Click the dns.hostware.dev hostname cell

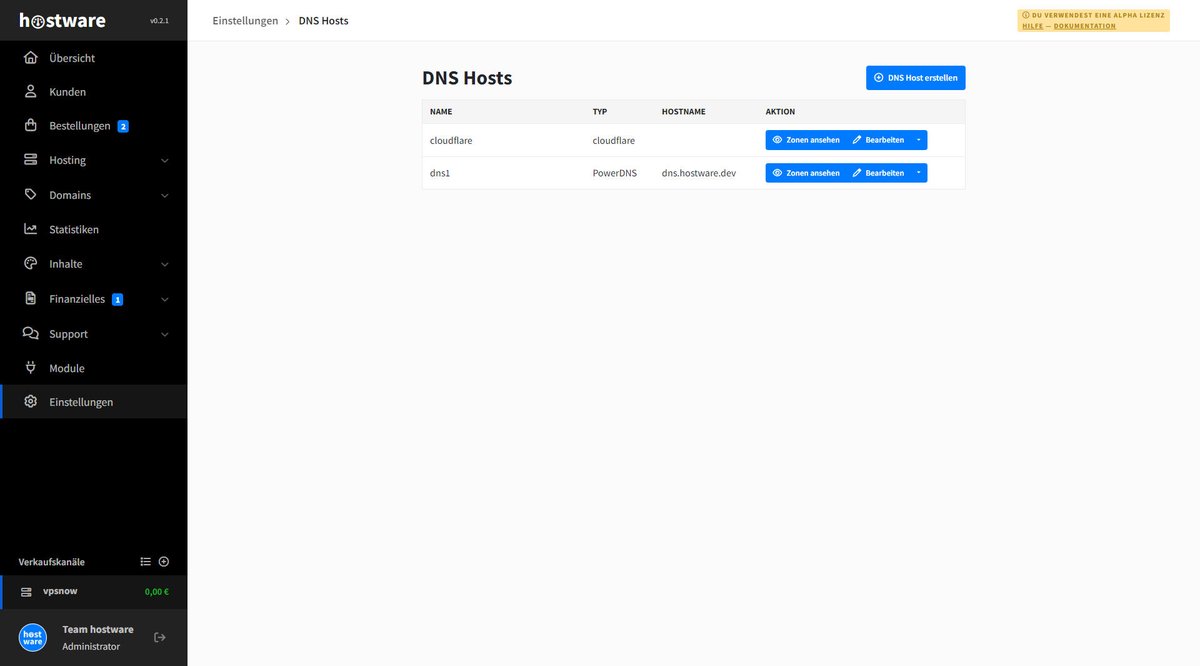(699, 173)
